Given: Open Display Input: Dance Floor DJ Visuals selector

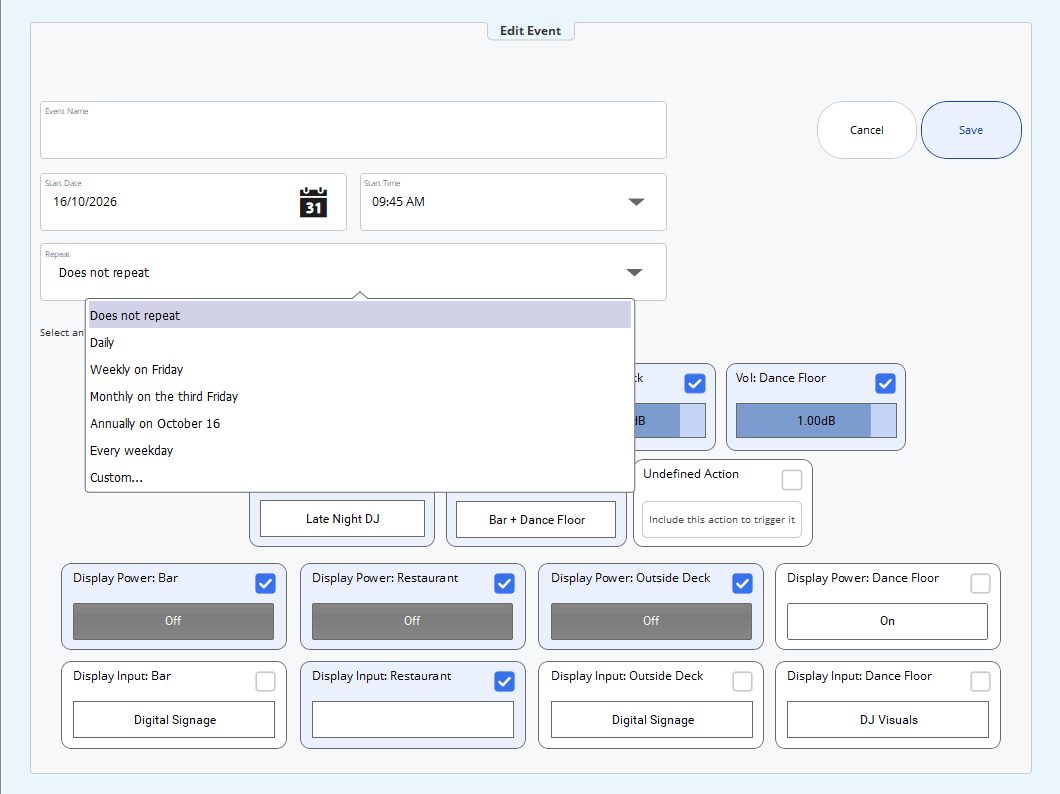Looking at the screenshot, I should (x=888, y=720).
